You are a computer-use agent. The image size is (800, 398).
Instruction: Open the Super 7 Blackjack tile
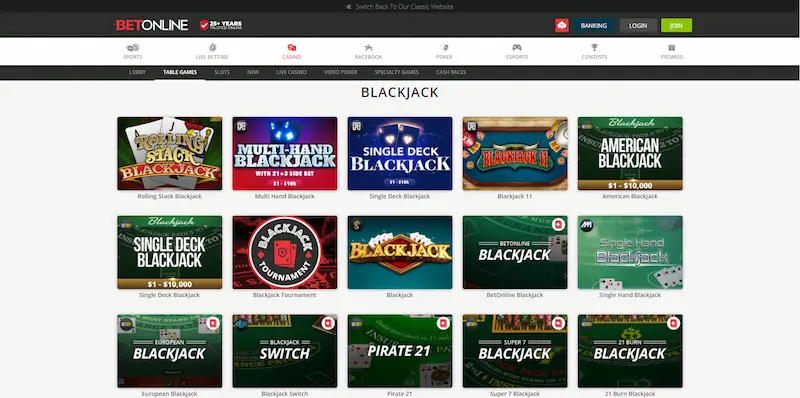coord(515,351)
